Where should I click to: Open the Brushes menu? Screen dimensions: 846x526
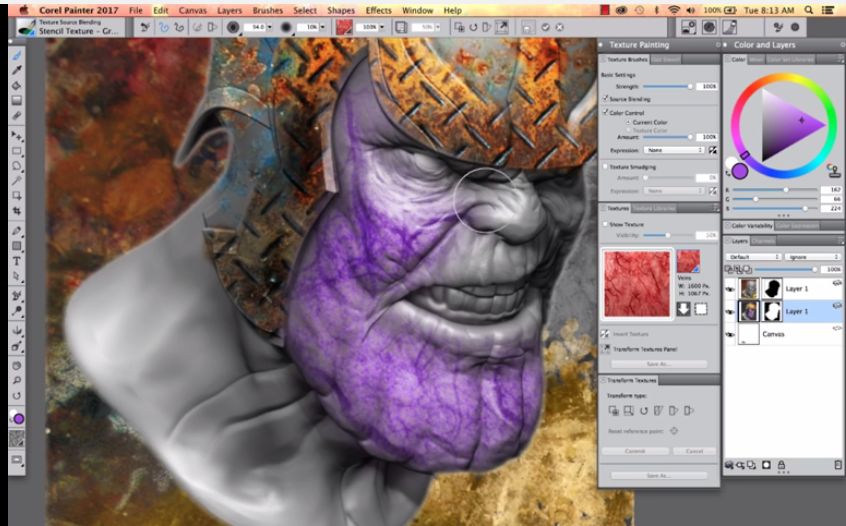[268, 10]
